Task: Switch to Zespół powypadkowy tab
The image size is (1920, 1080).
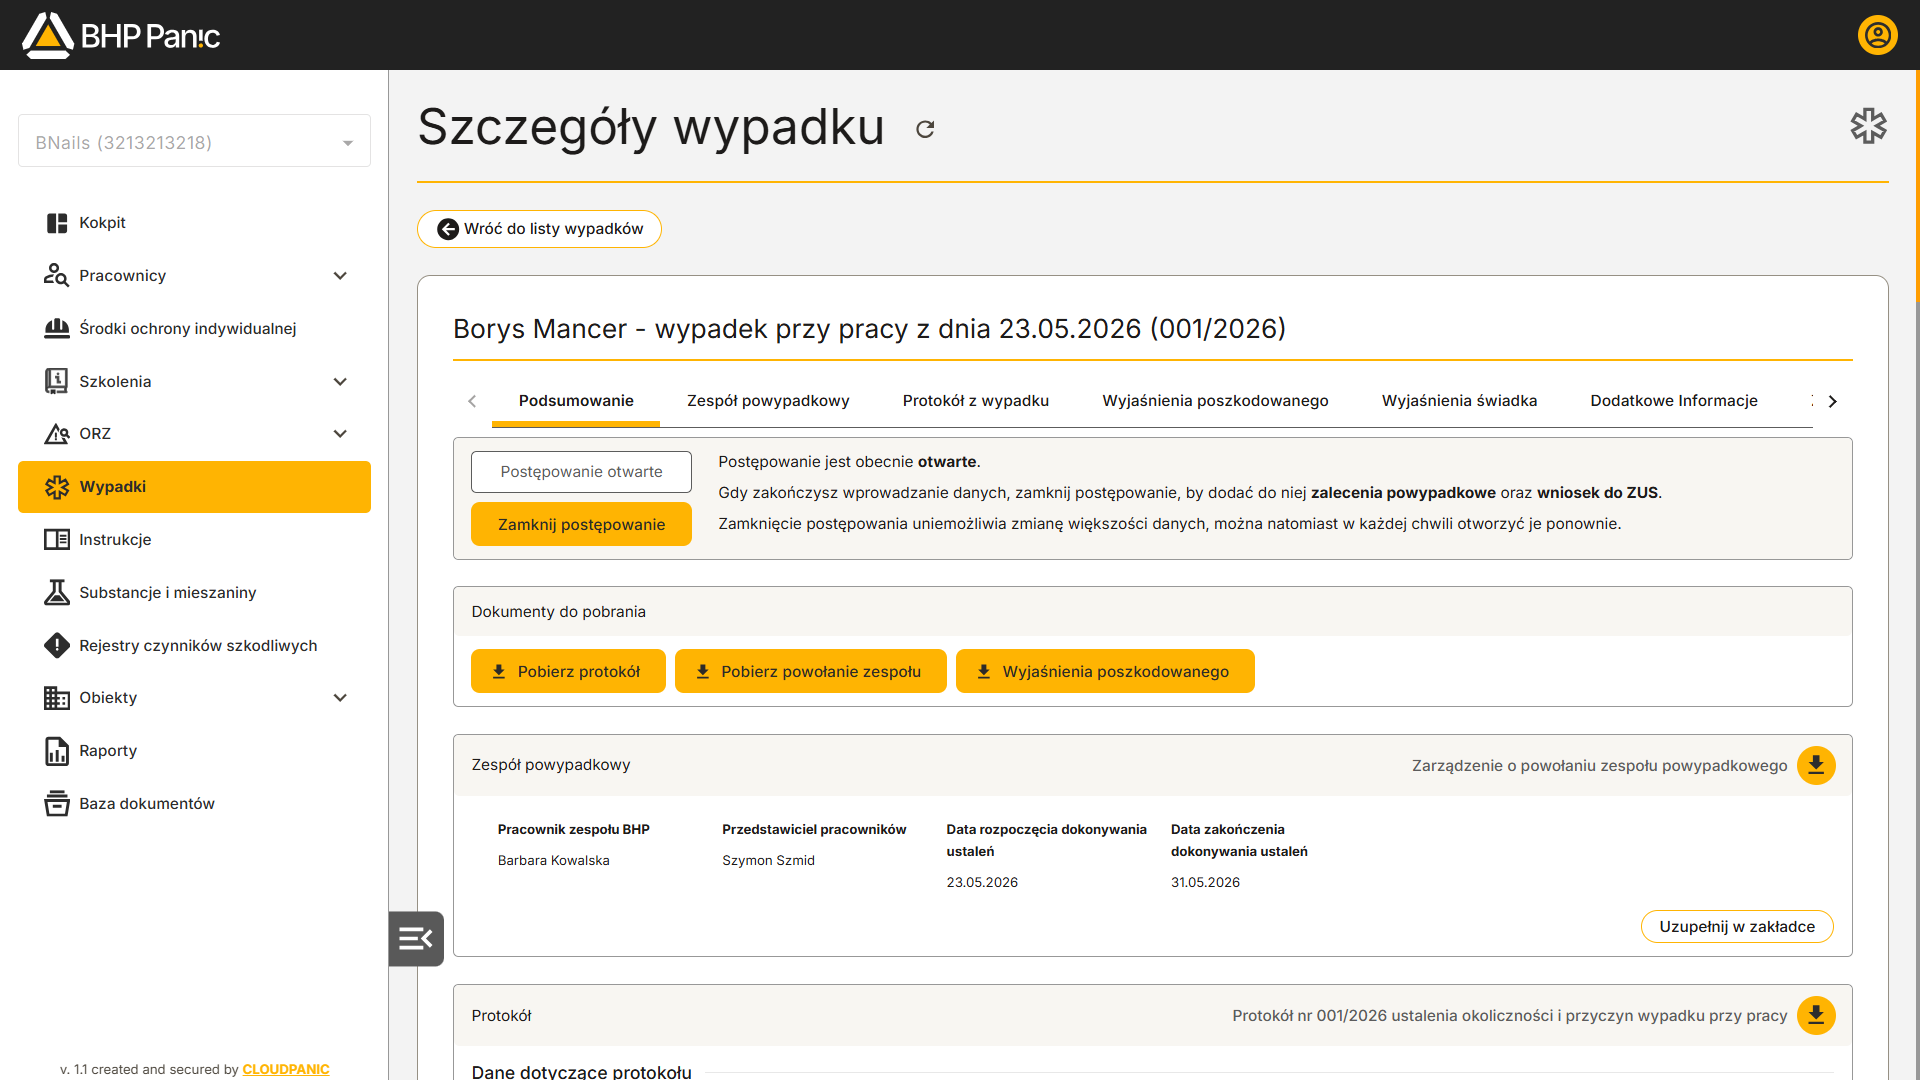Action: click(768, 401)
